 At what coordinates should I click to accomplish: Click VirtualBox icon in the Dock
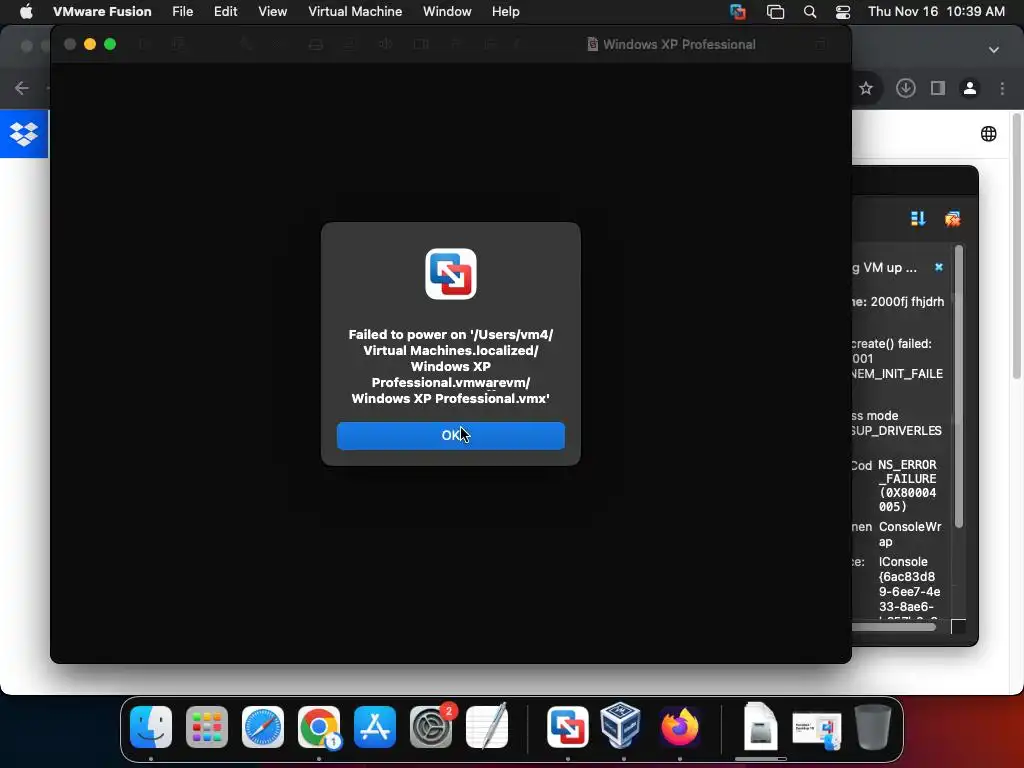(x=620, y=726)
